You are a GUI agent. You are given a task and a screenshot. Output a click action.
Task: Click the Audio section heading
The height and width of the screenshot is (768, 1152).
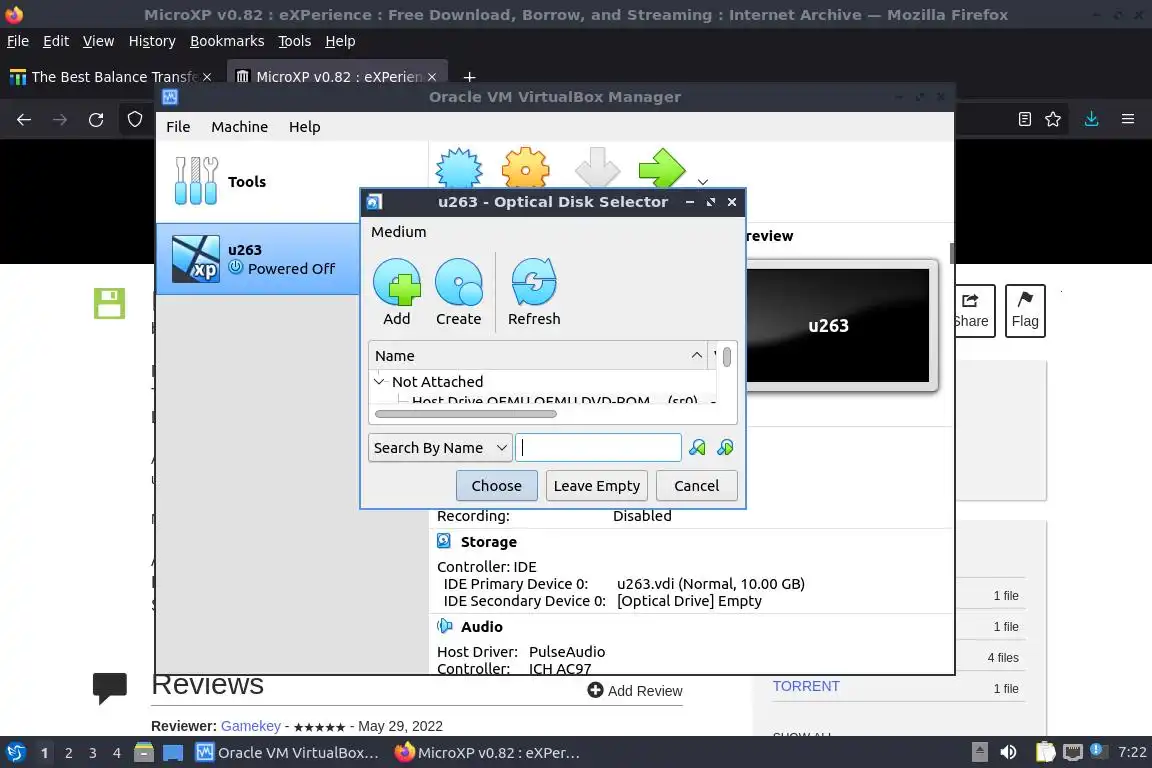tap(481, 626)
